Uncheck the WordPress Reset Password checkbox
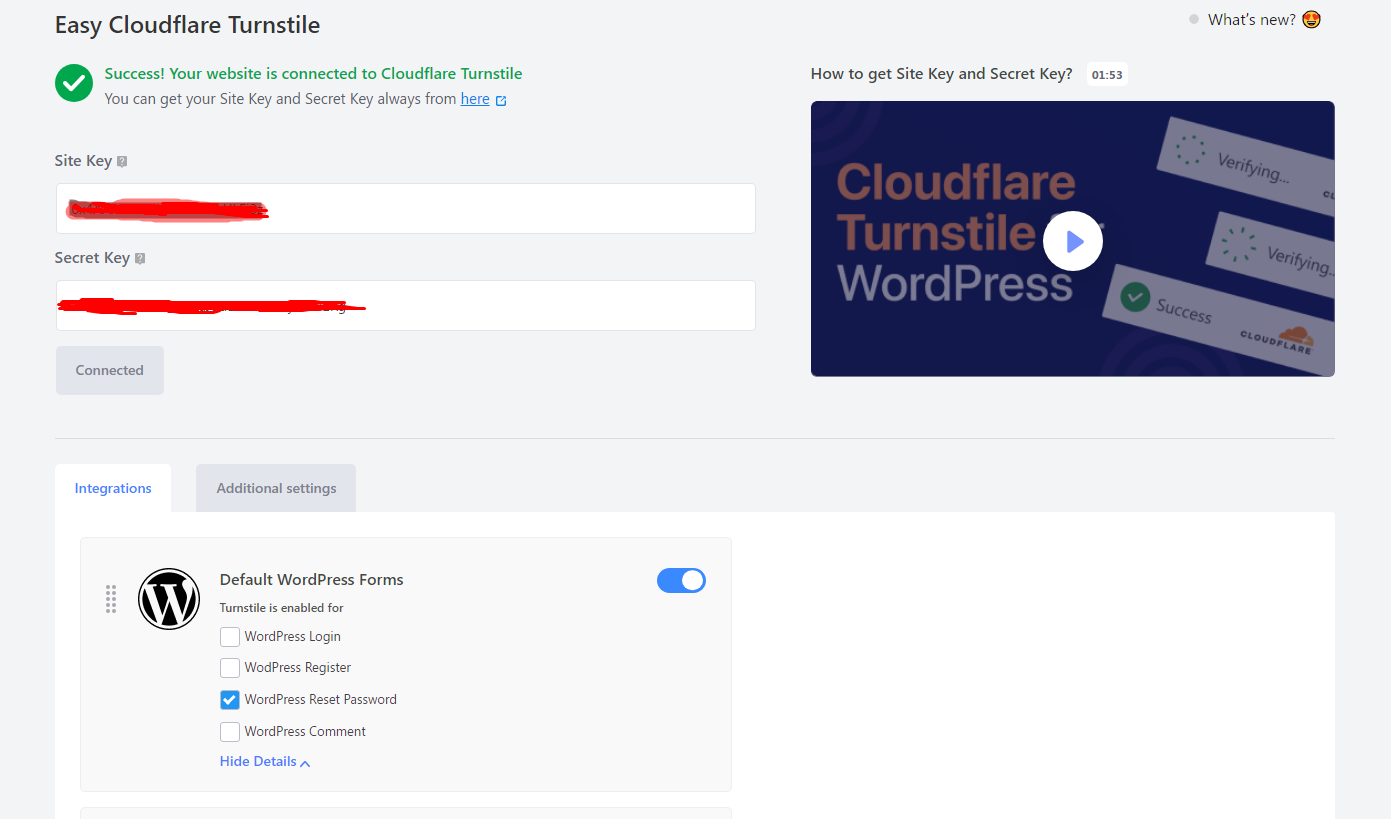Screen dimensions: 1391x819 click(x=230, y=700)
